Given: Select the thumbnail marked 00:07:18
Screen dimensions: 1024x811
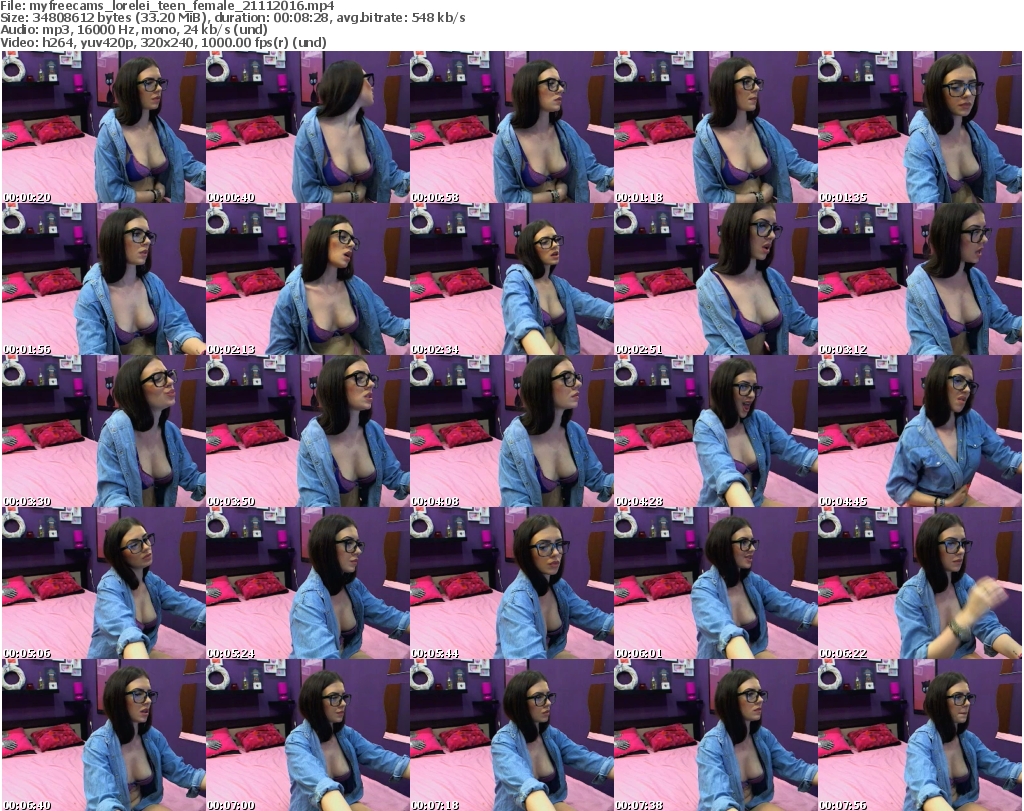Looking at the screenshot, I should point(511,735).
